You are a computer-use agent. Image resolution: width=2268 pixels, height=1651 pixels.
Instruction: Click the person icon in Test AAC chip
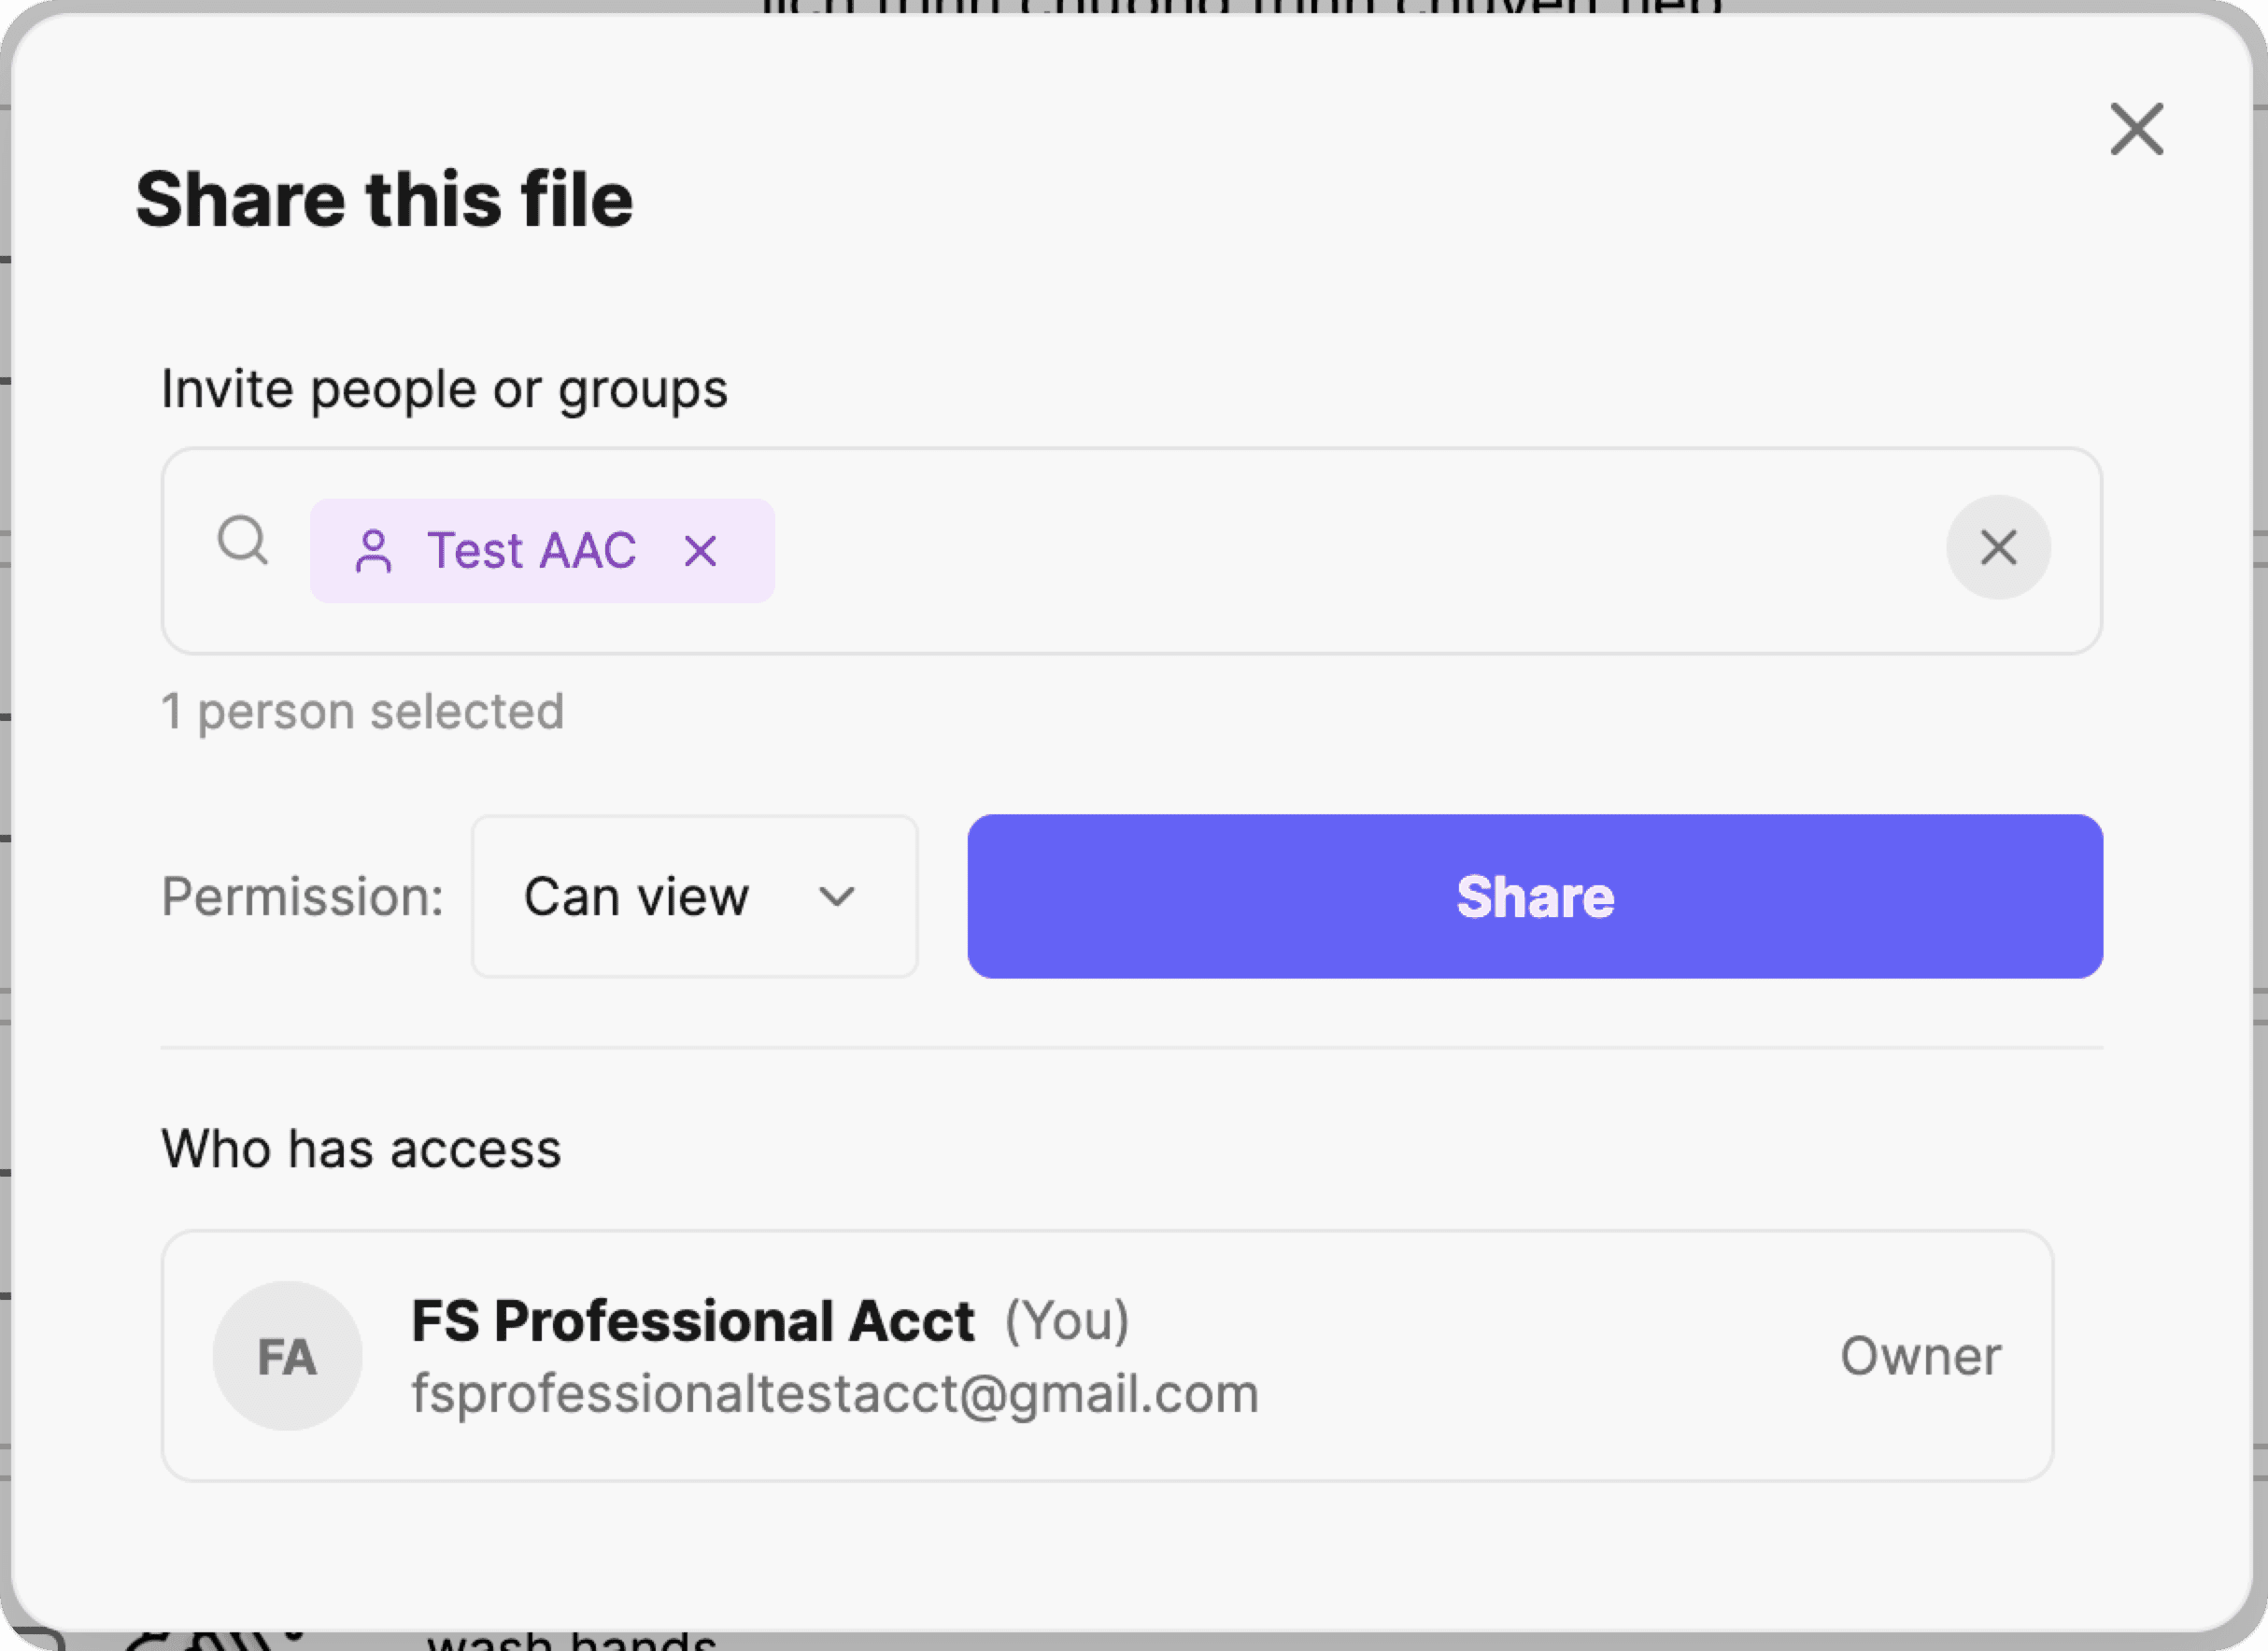tap(373, 551)
